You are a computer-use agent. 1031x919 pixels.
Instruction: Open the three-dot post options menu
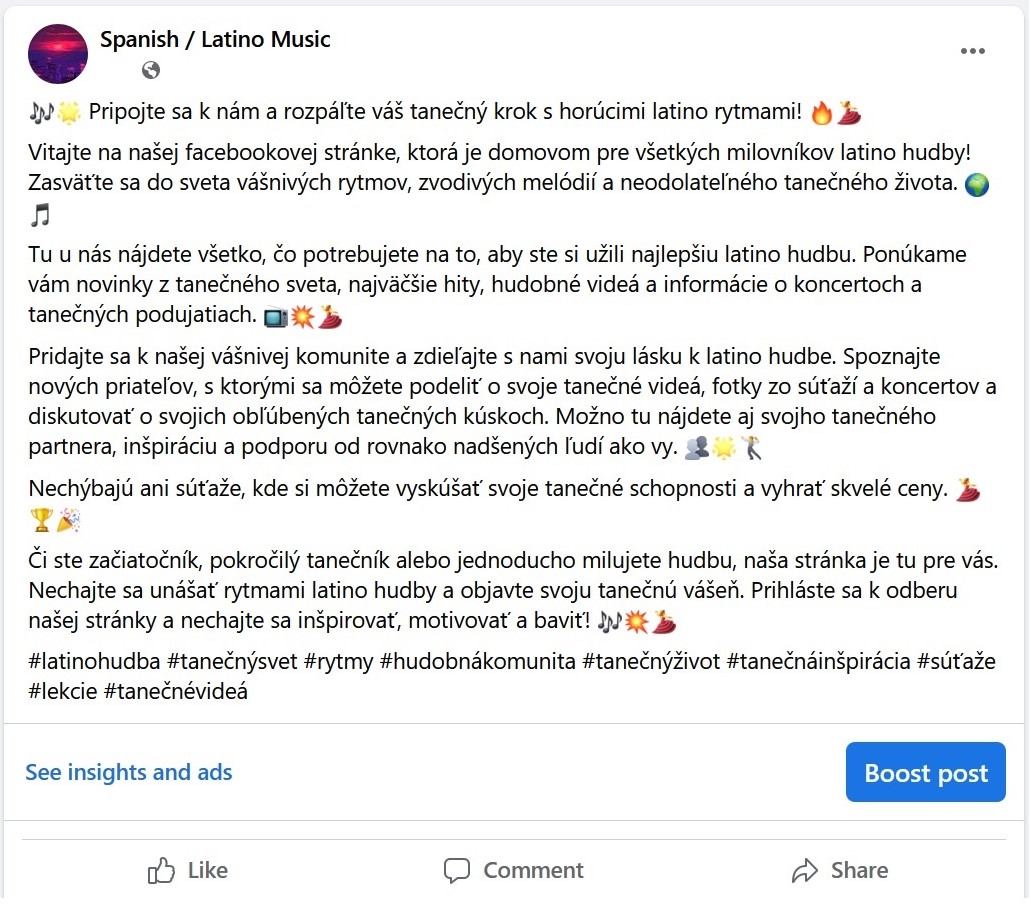tap(972, 51)
